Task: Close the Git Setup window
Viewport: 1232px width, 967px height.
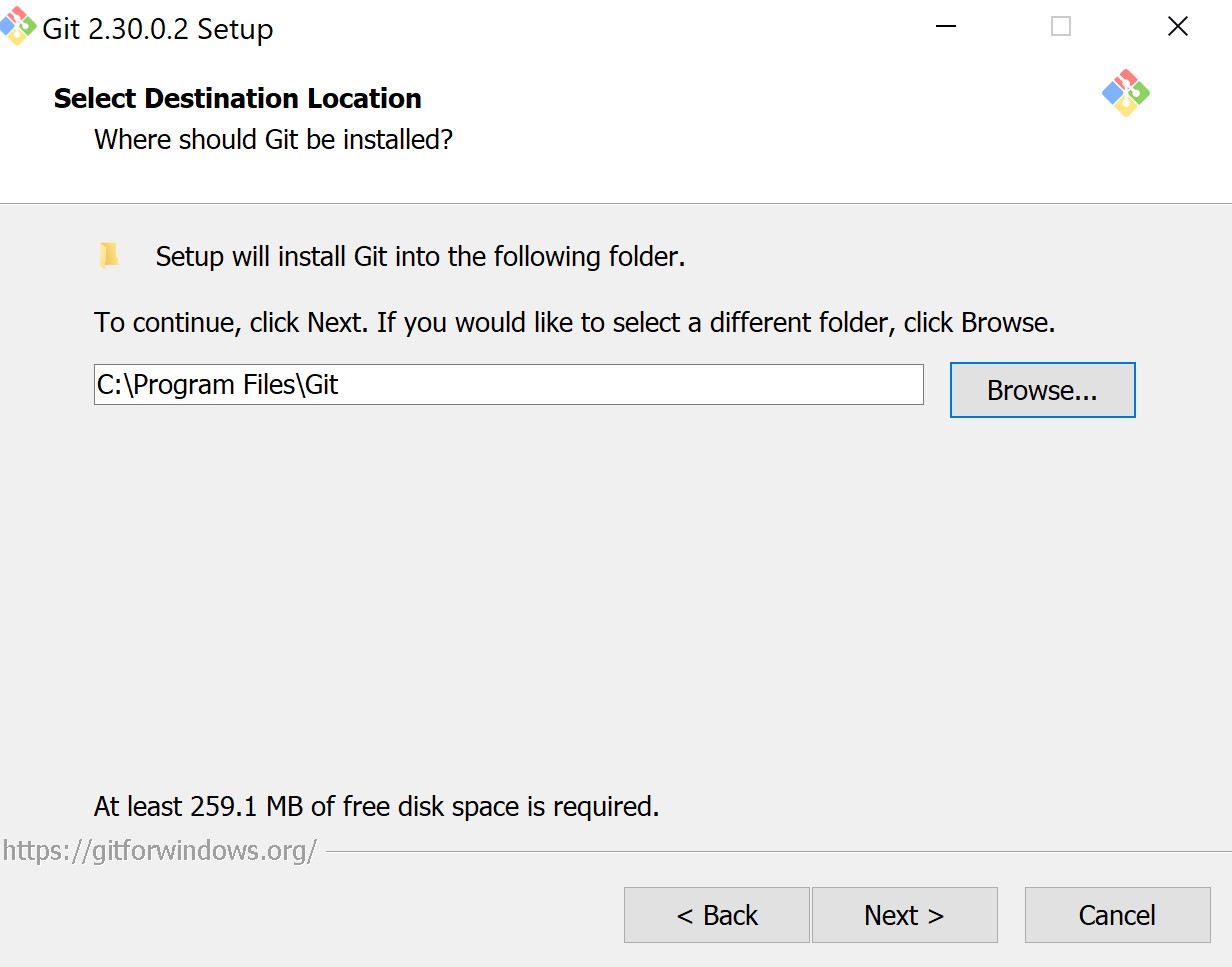Action: [1178, 27]
